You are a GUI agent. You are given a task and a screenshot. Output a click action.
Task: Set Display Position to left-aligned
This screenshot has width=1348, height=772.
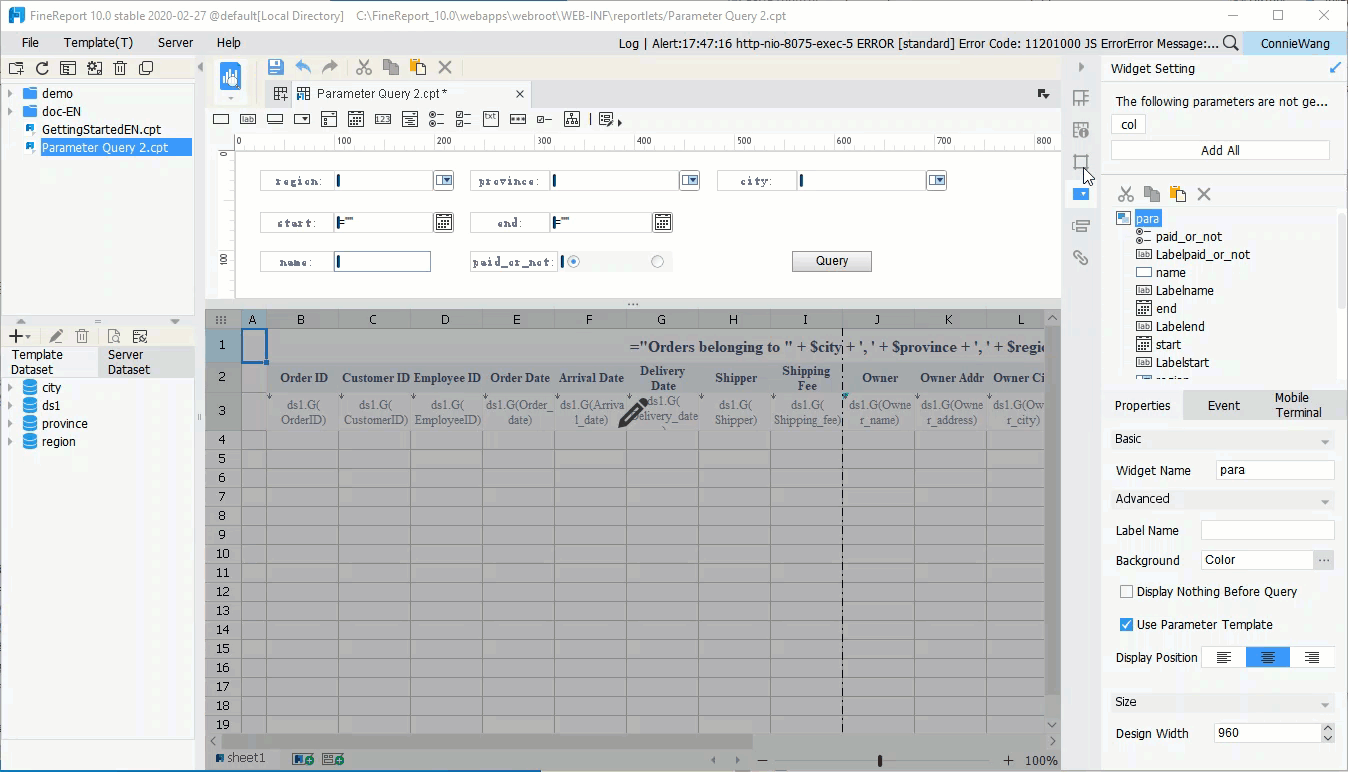(1223, 658)
